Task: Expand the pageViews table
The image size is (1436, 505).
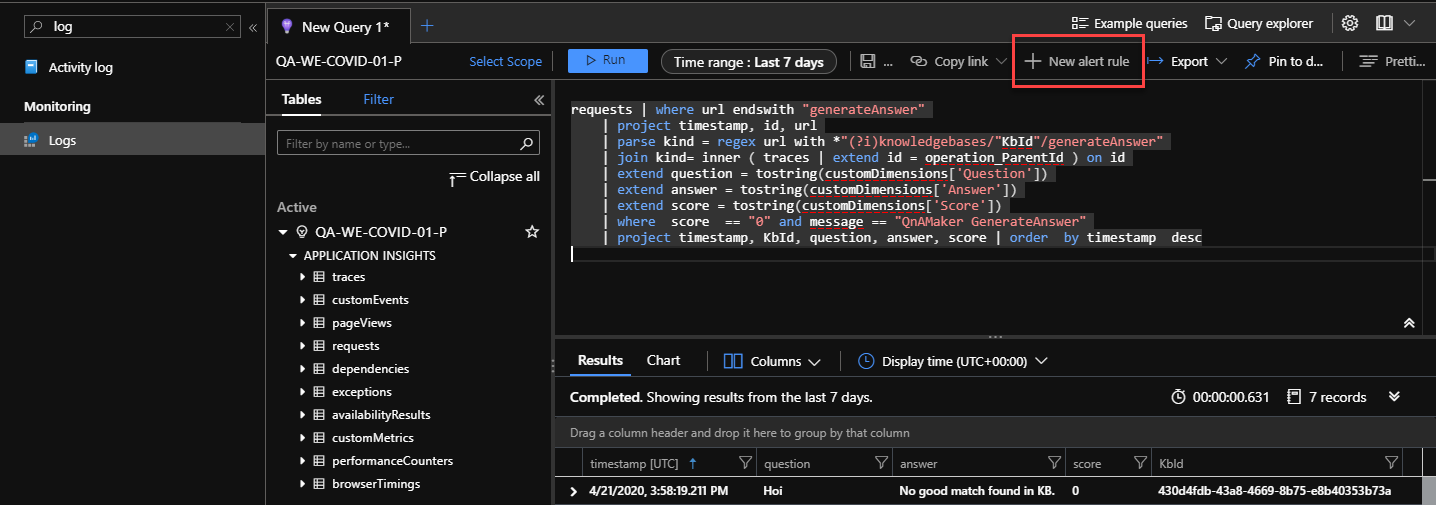Action: coord(303,323)
